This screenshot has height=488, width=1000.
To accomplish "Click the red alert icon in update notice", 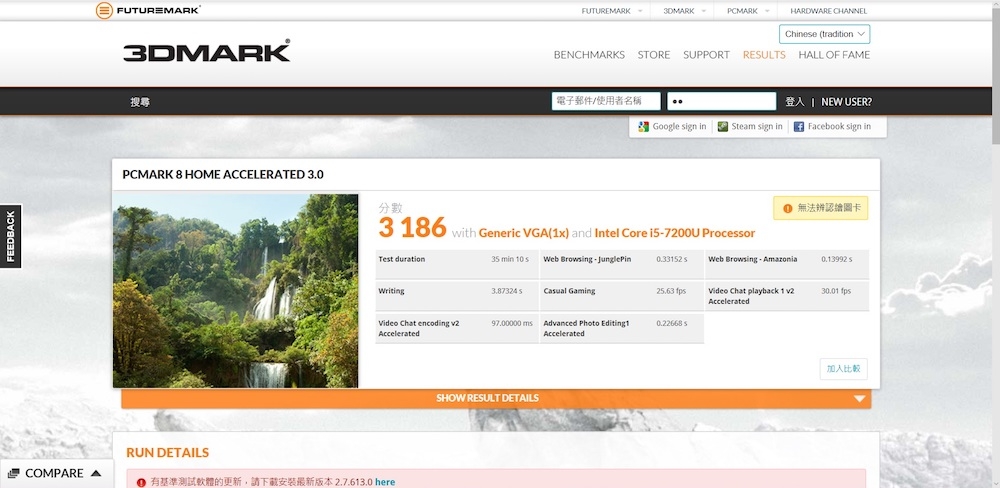I will (x=140, y=482).
